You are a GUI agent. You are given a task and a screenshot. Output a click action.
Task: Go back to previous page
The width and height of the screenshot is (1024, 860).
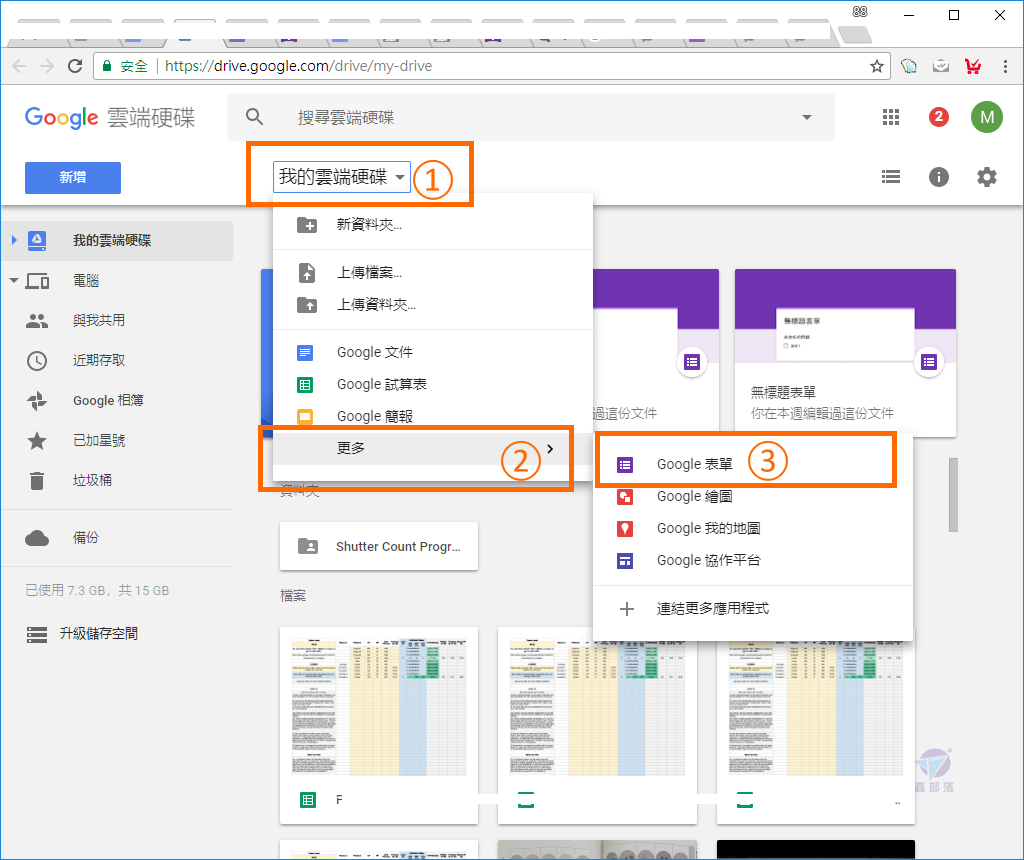pyautogui.click(x=19, y=66)
